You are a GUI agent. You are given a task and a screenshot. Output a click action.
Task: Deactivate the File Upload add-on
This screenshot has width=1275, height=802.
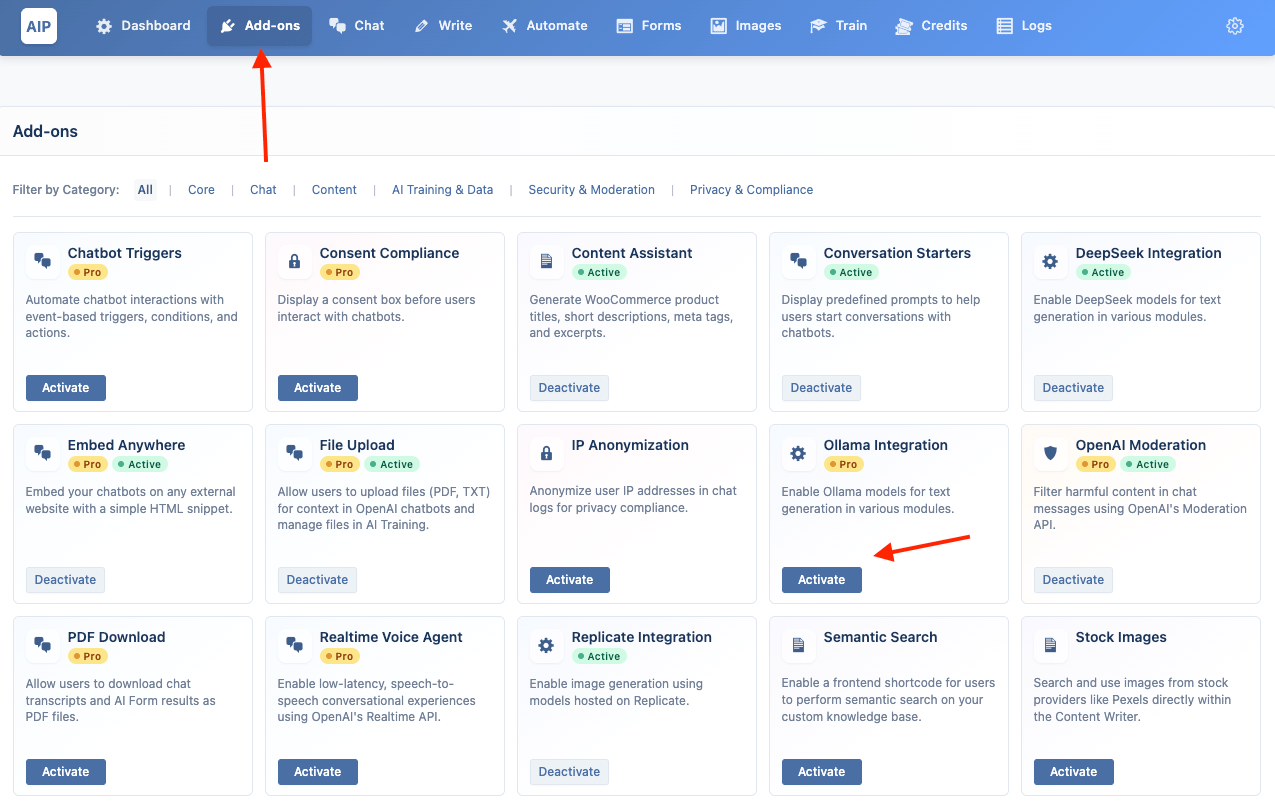tap(317, 580)
